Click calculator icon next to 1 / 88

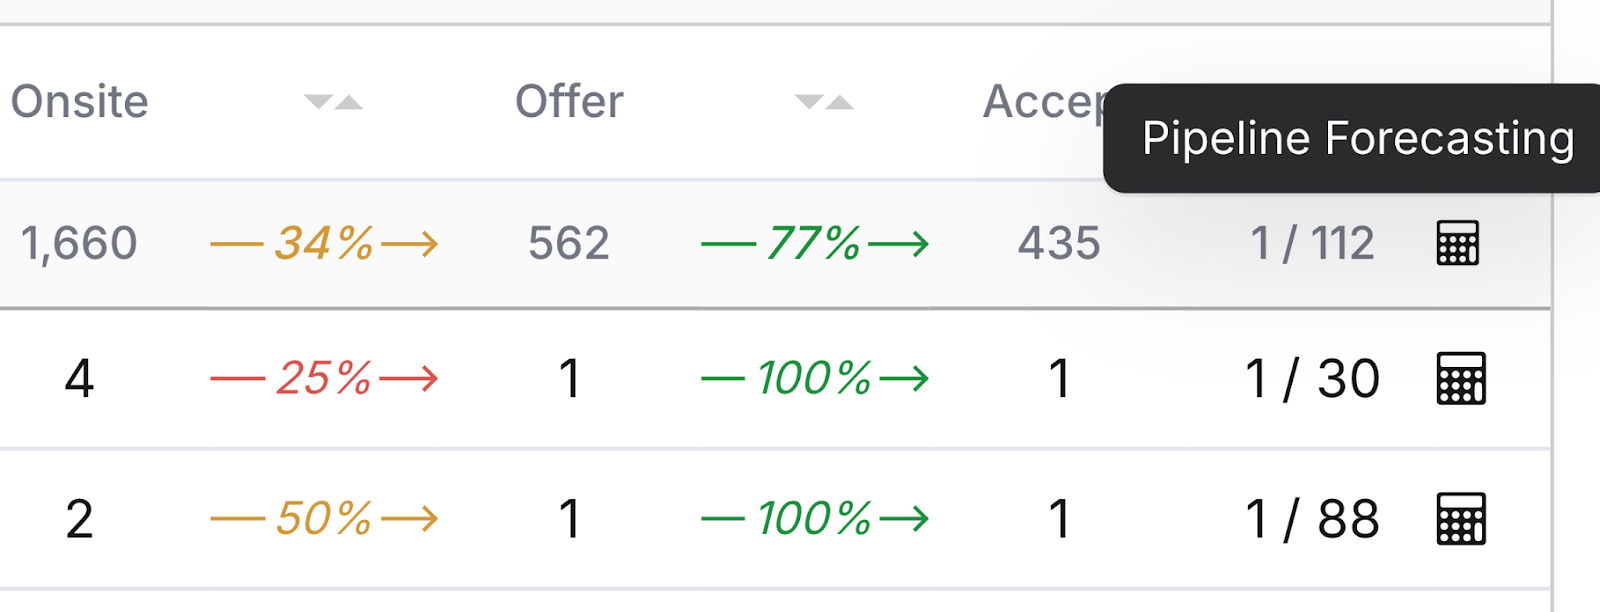[x=1461, y=519]
